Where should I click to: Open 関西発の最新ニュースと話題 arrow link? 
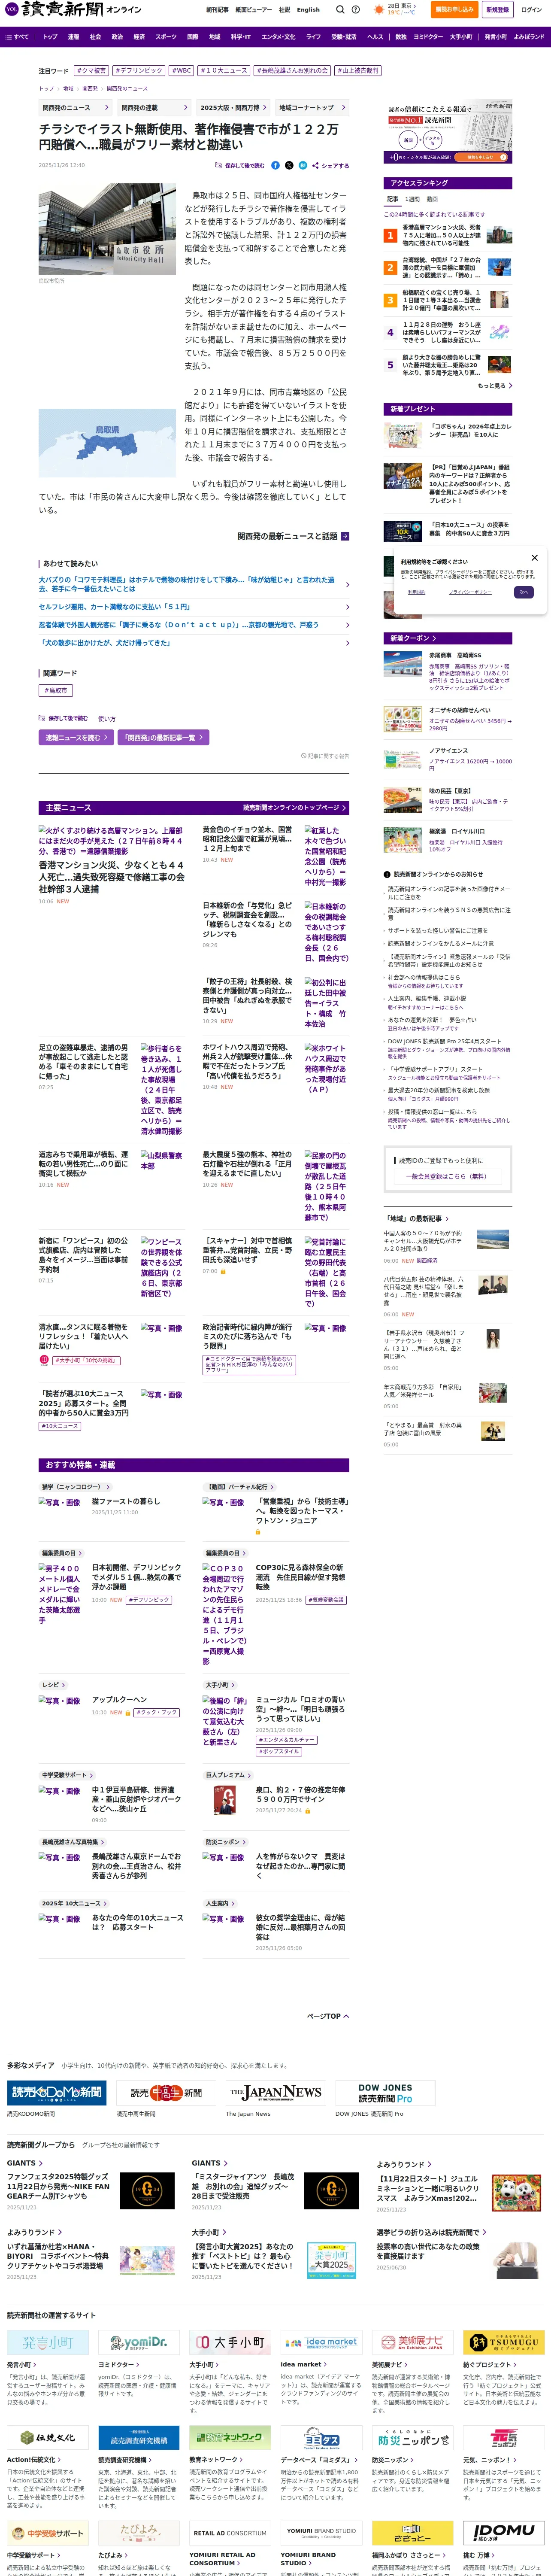pos(293,536)
